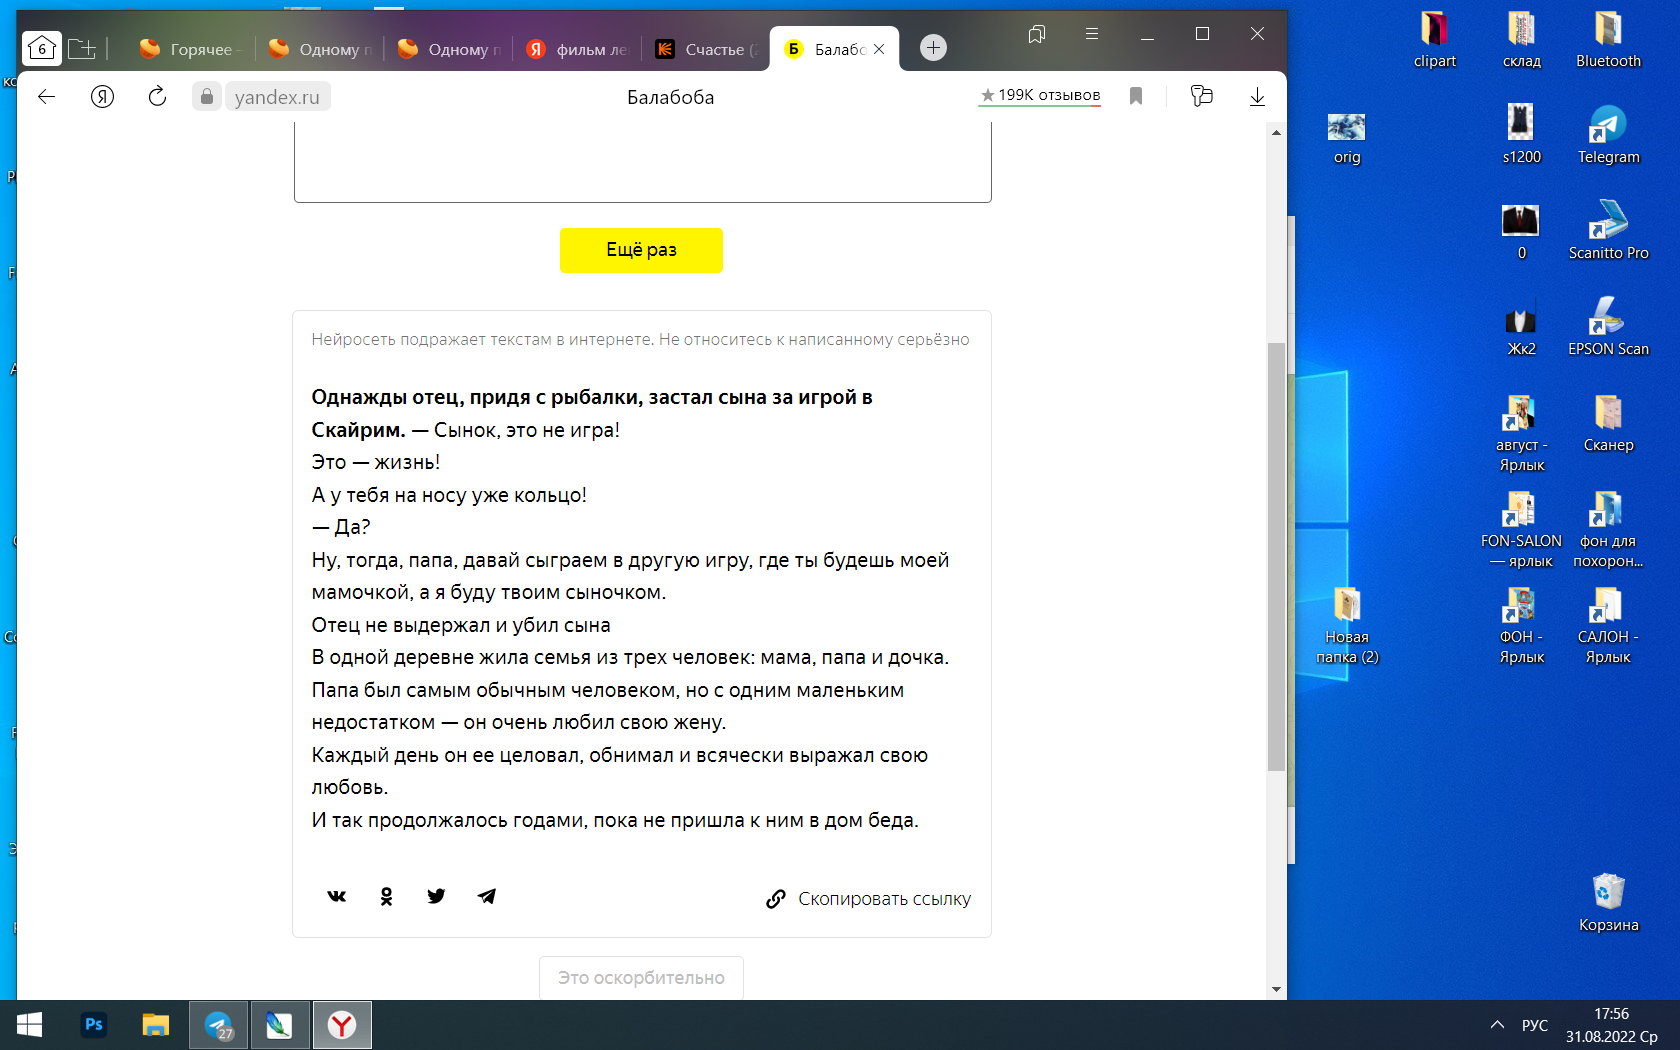Select the clipart desktop icon
This screenshot has width=1680, height=1050.
tap(1435, 40)
